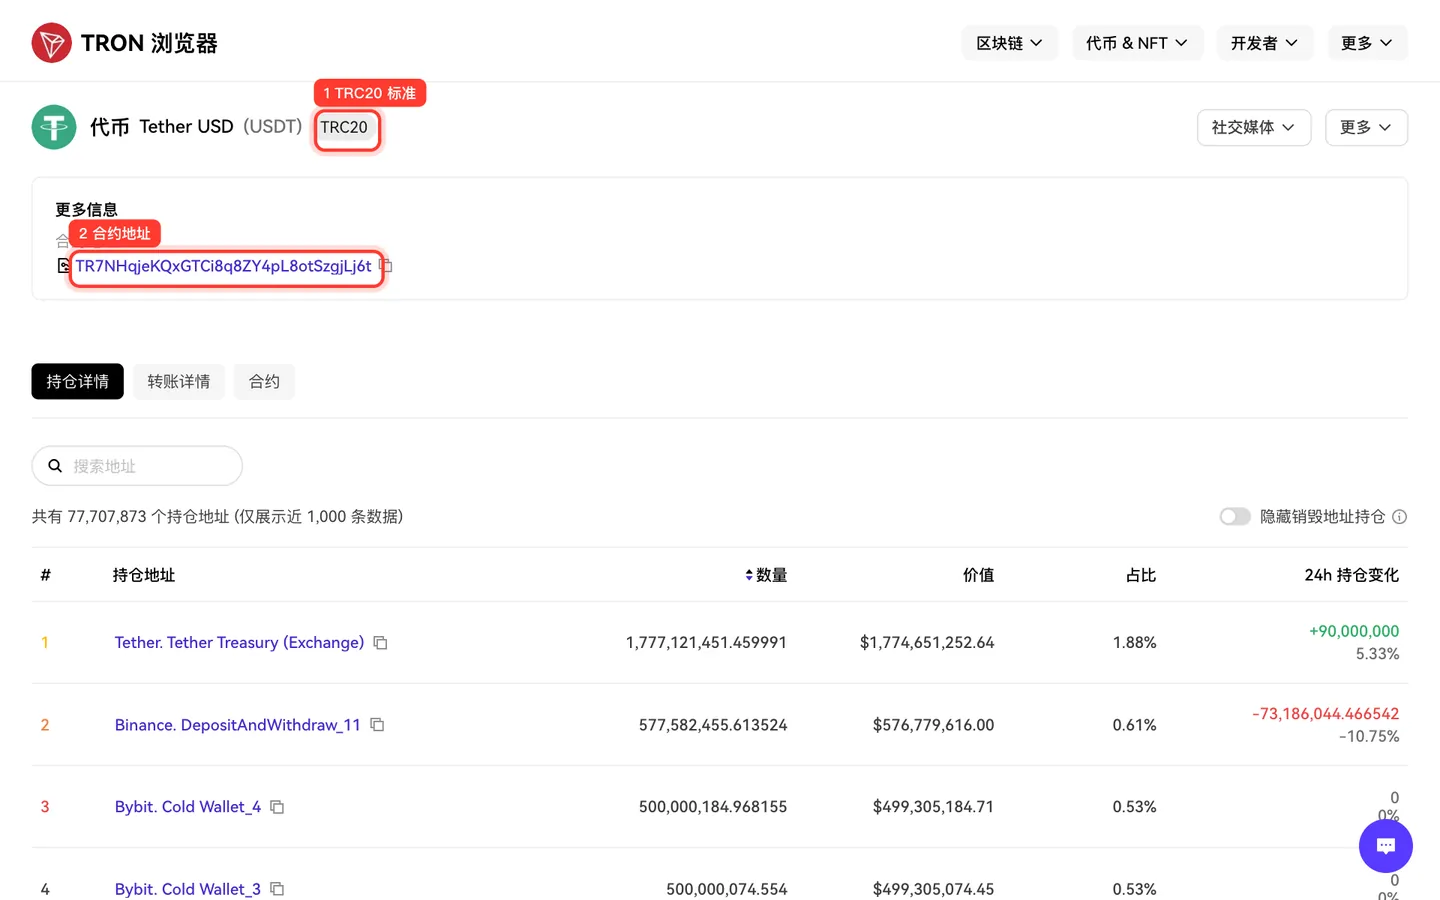Copy Binance DepositAndWithdraw_11 address
Viewport: 1440px width, 900px height.
click(x=377, y=725)
